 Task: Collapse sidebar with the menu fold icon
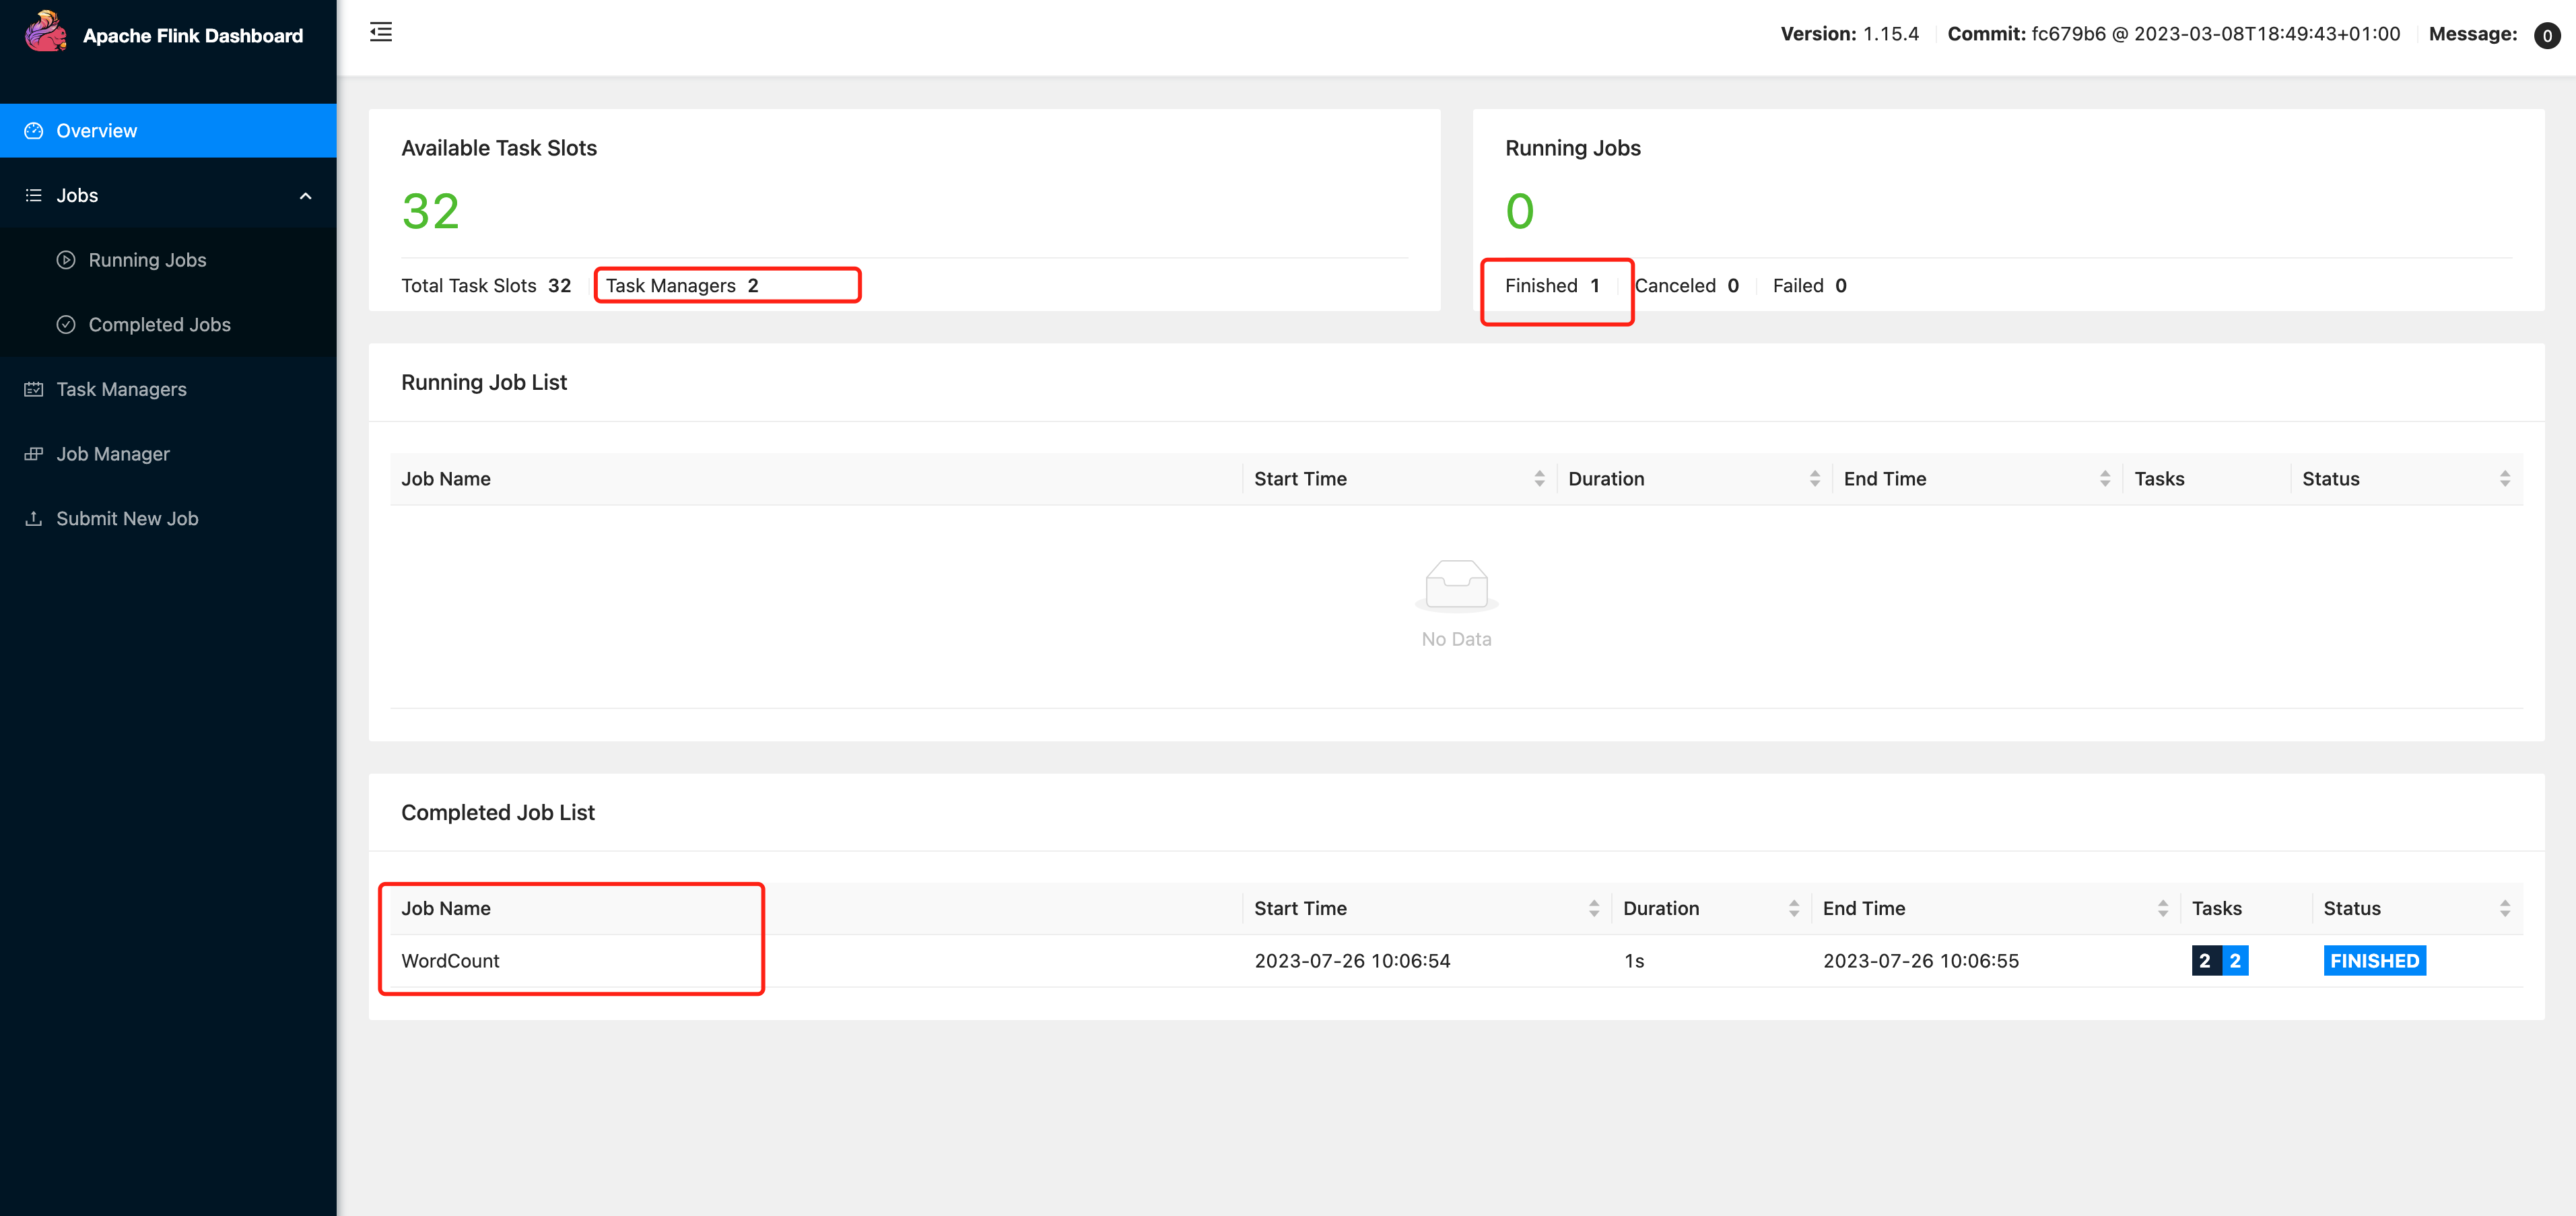point(381,32)
